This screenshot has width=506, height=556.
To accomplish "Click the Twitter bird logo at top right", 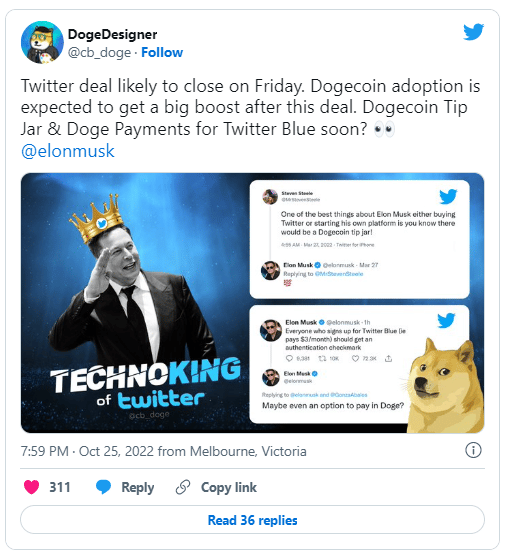I will tap(473, 32).
